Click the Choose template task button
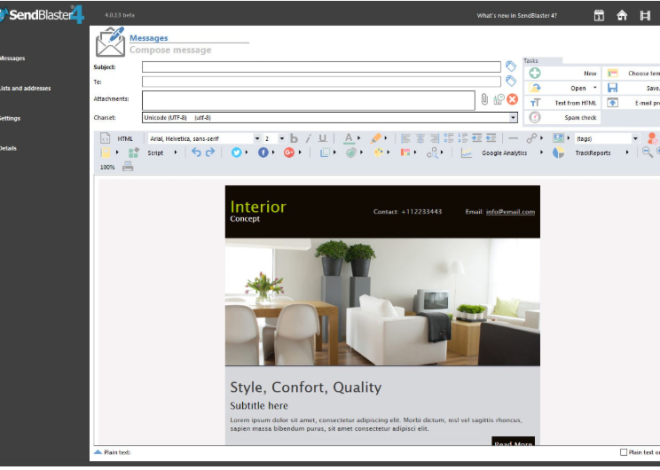Viewport: 660px width, 470px height. [x=631, y=73]
